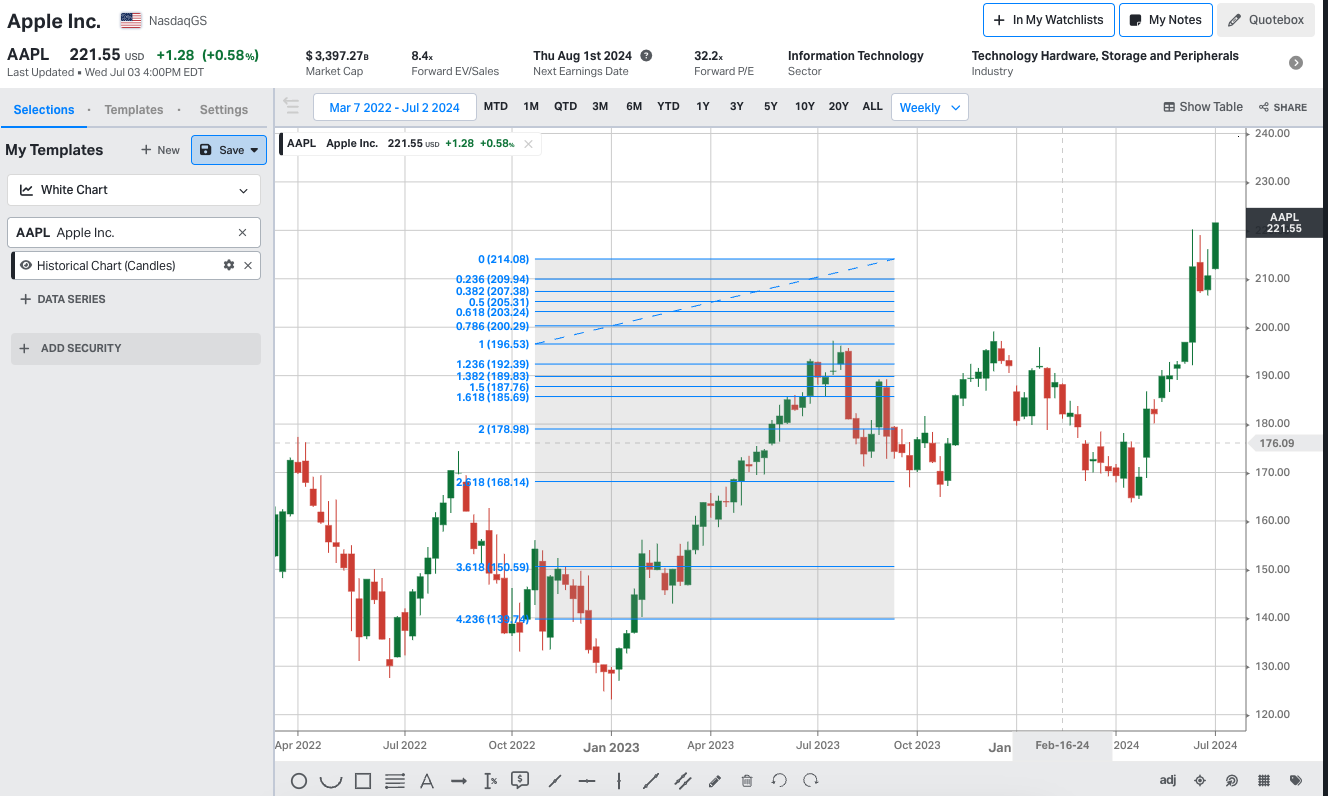
Task: Open Historical Chart (Candles) gear settings
Action: click(x=229, y=265)
